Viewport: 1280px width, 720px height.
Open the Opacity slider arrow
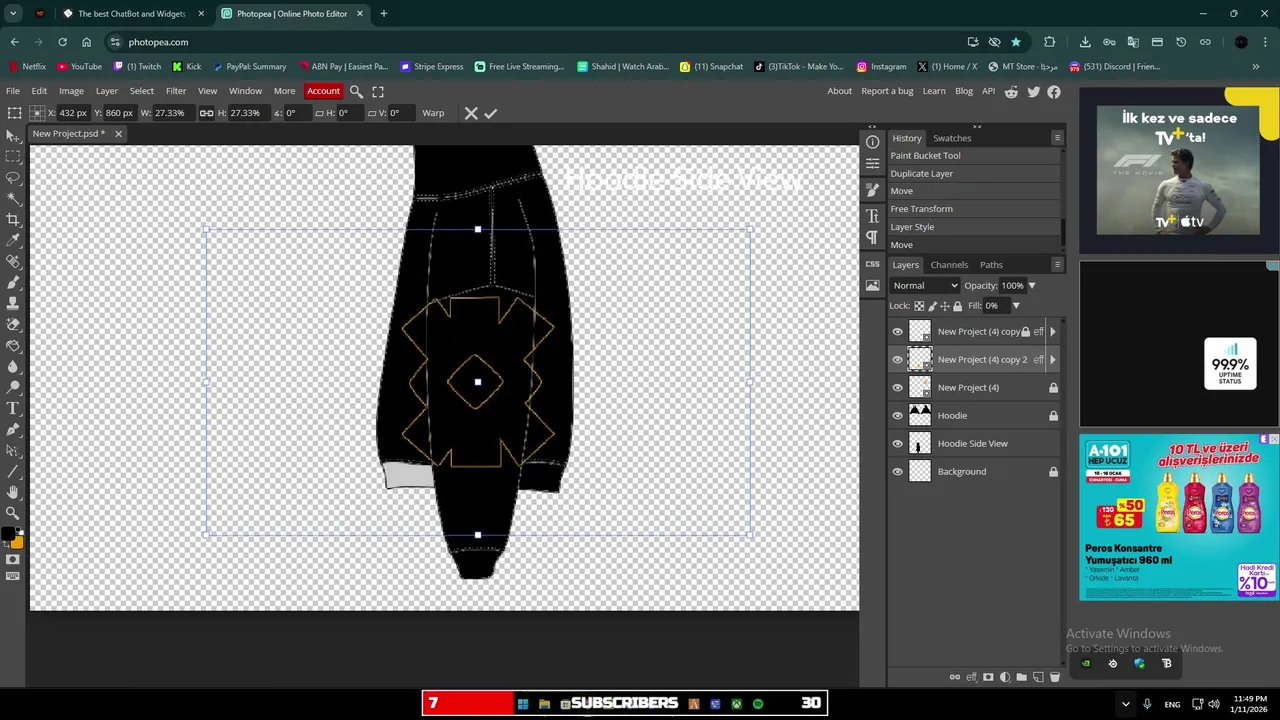click(x=1032, y=286)
